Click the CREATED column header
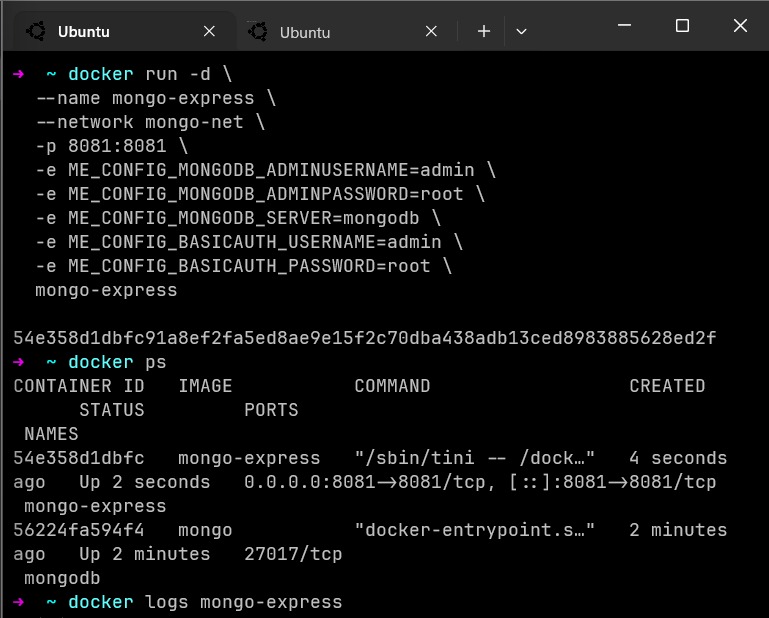 pos(667,386)
